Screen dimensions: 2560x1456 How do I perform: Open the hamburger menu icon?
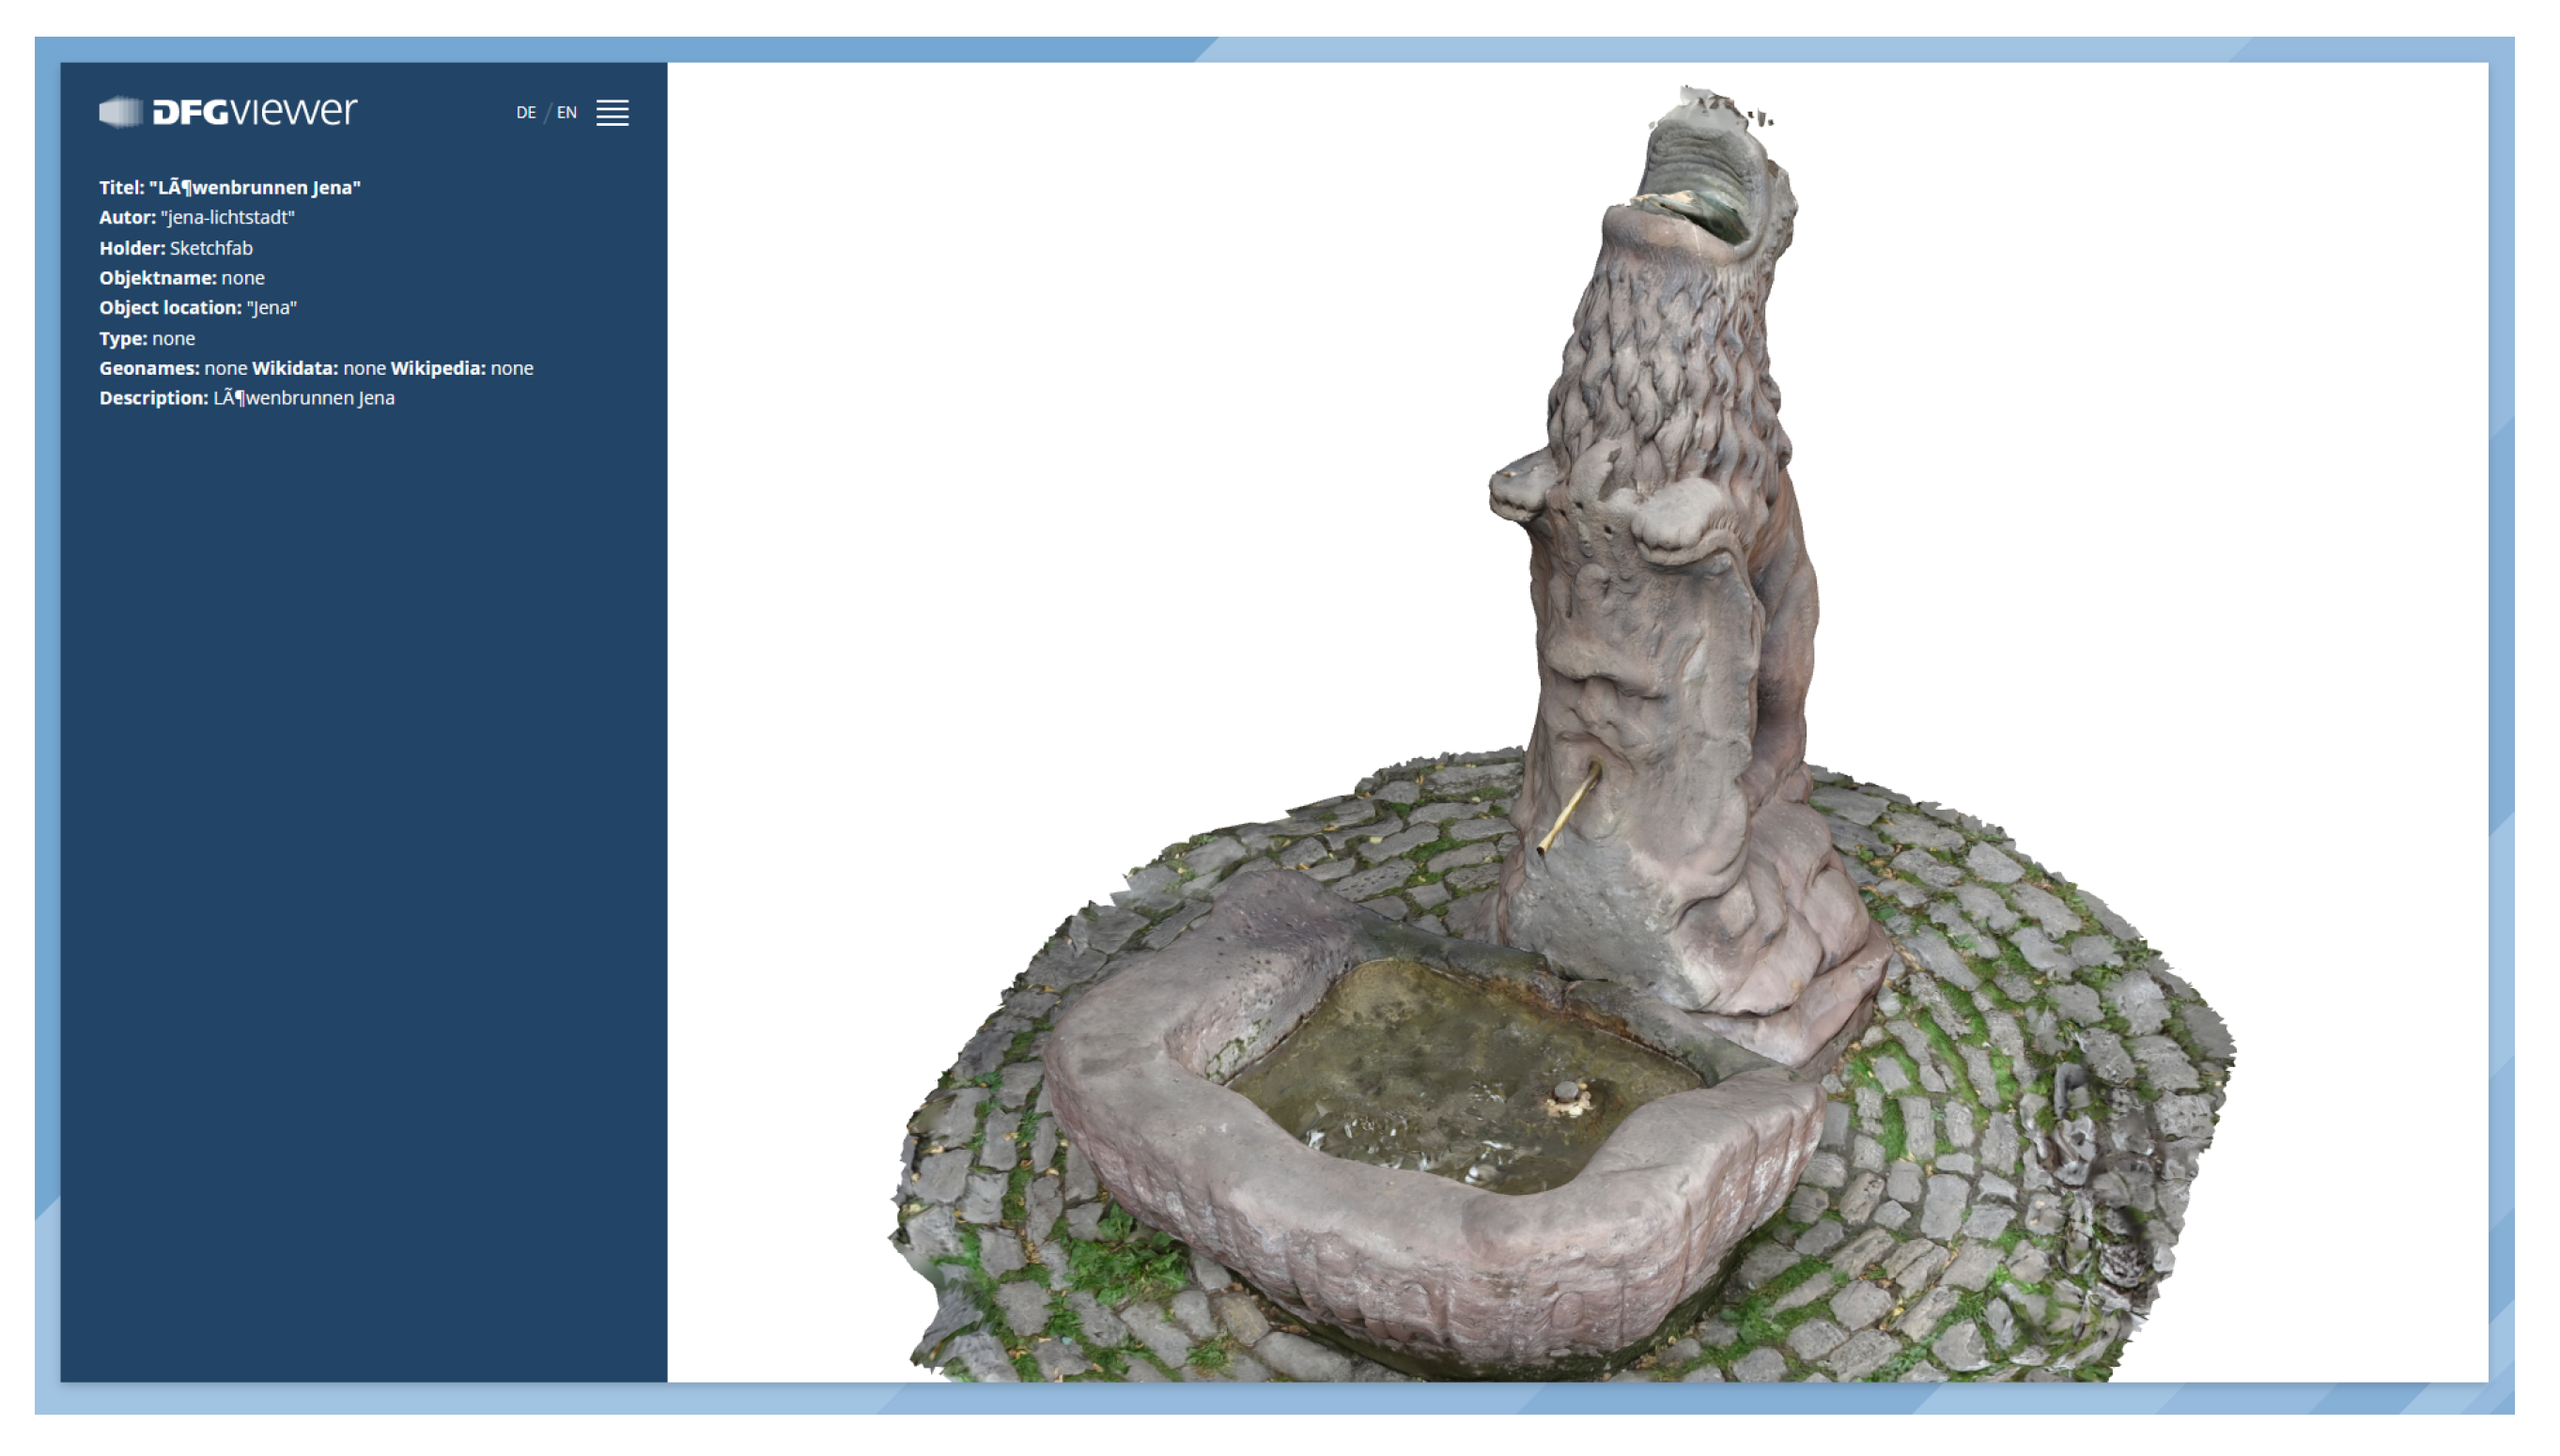(612, 113)
